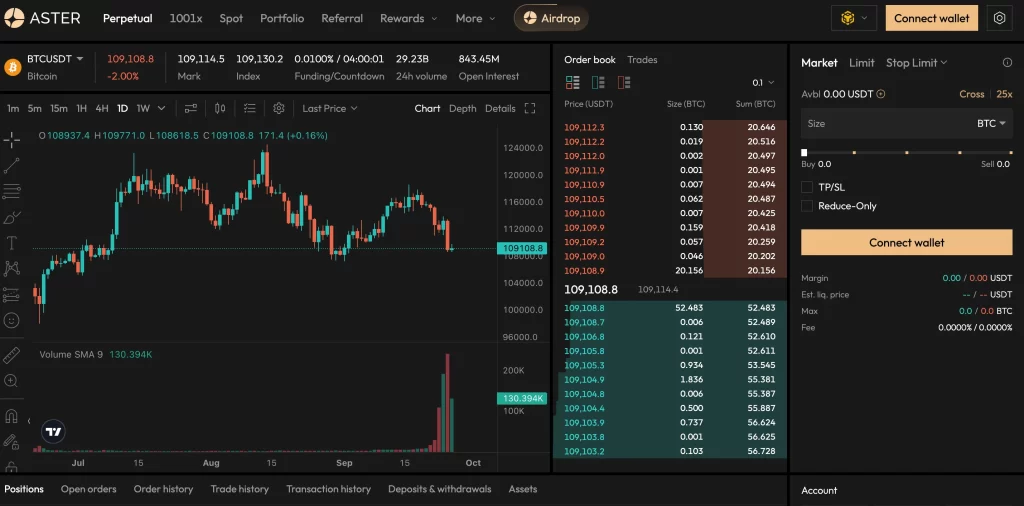Open the top-right settings hexagon icon
This screenshot has width=1024, height=506.
pyautogui.click(x=999, y=18)
